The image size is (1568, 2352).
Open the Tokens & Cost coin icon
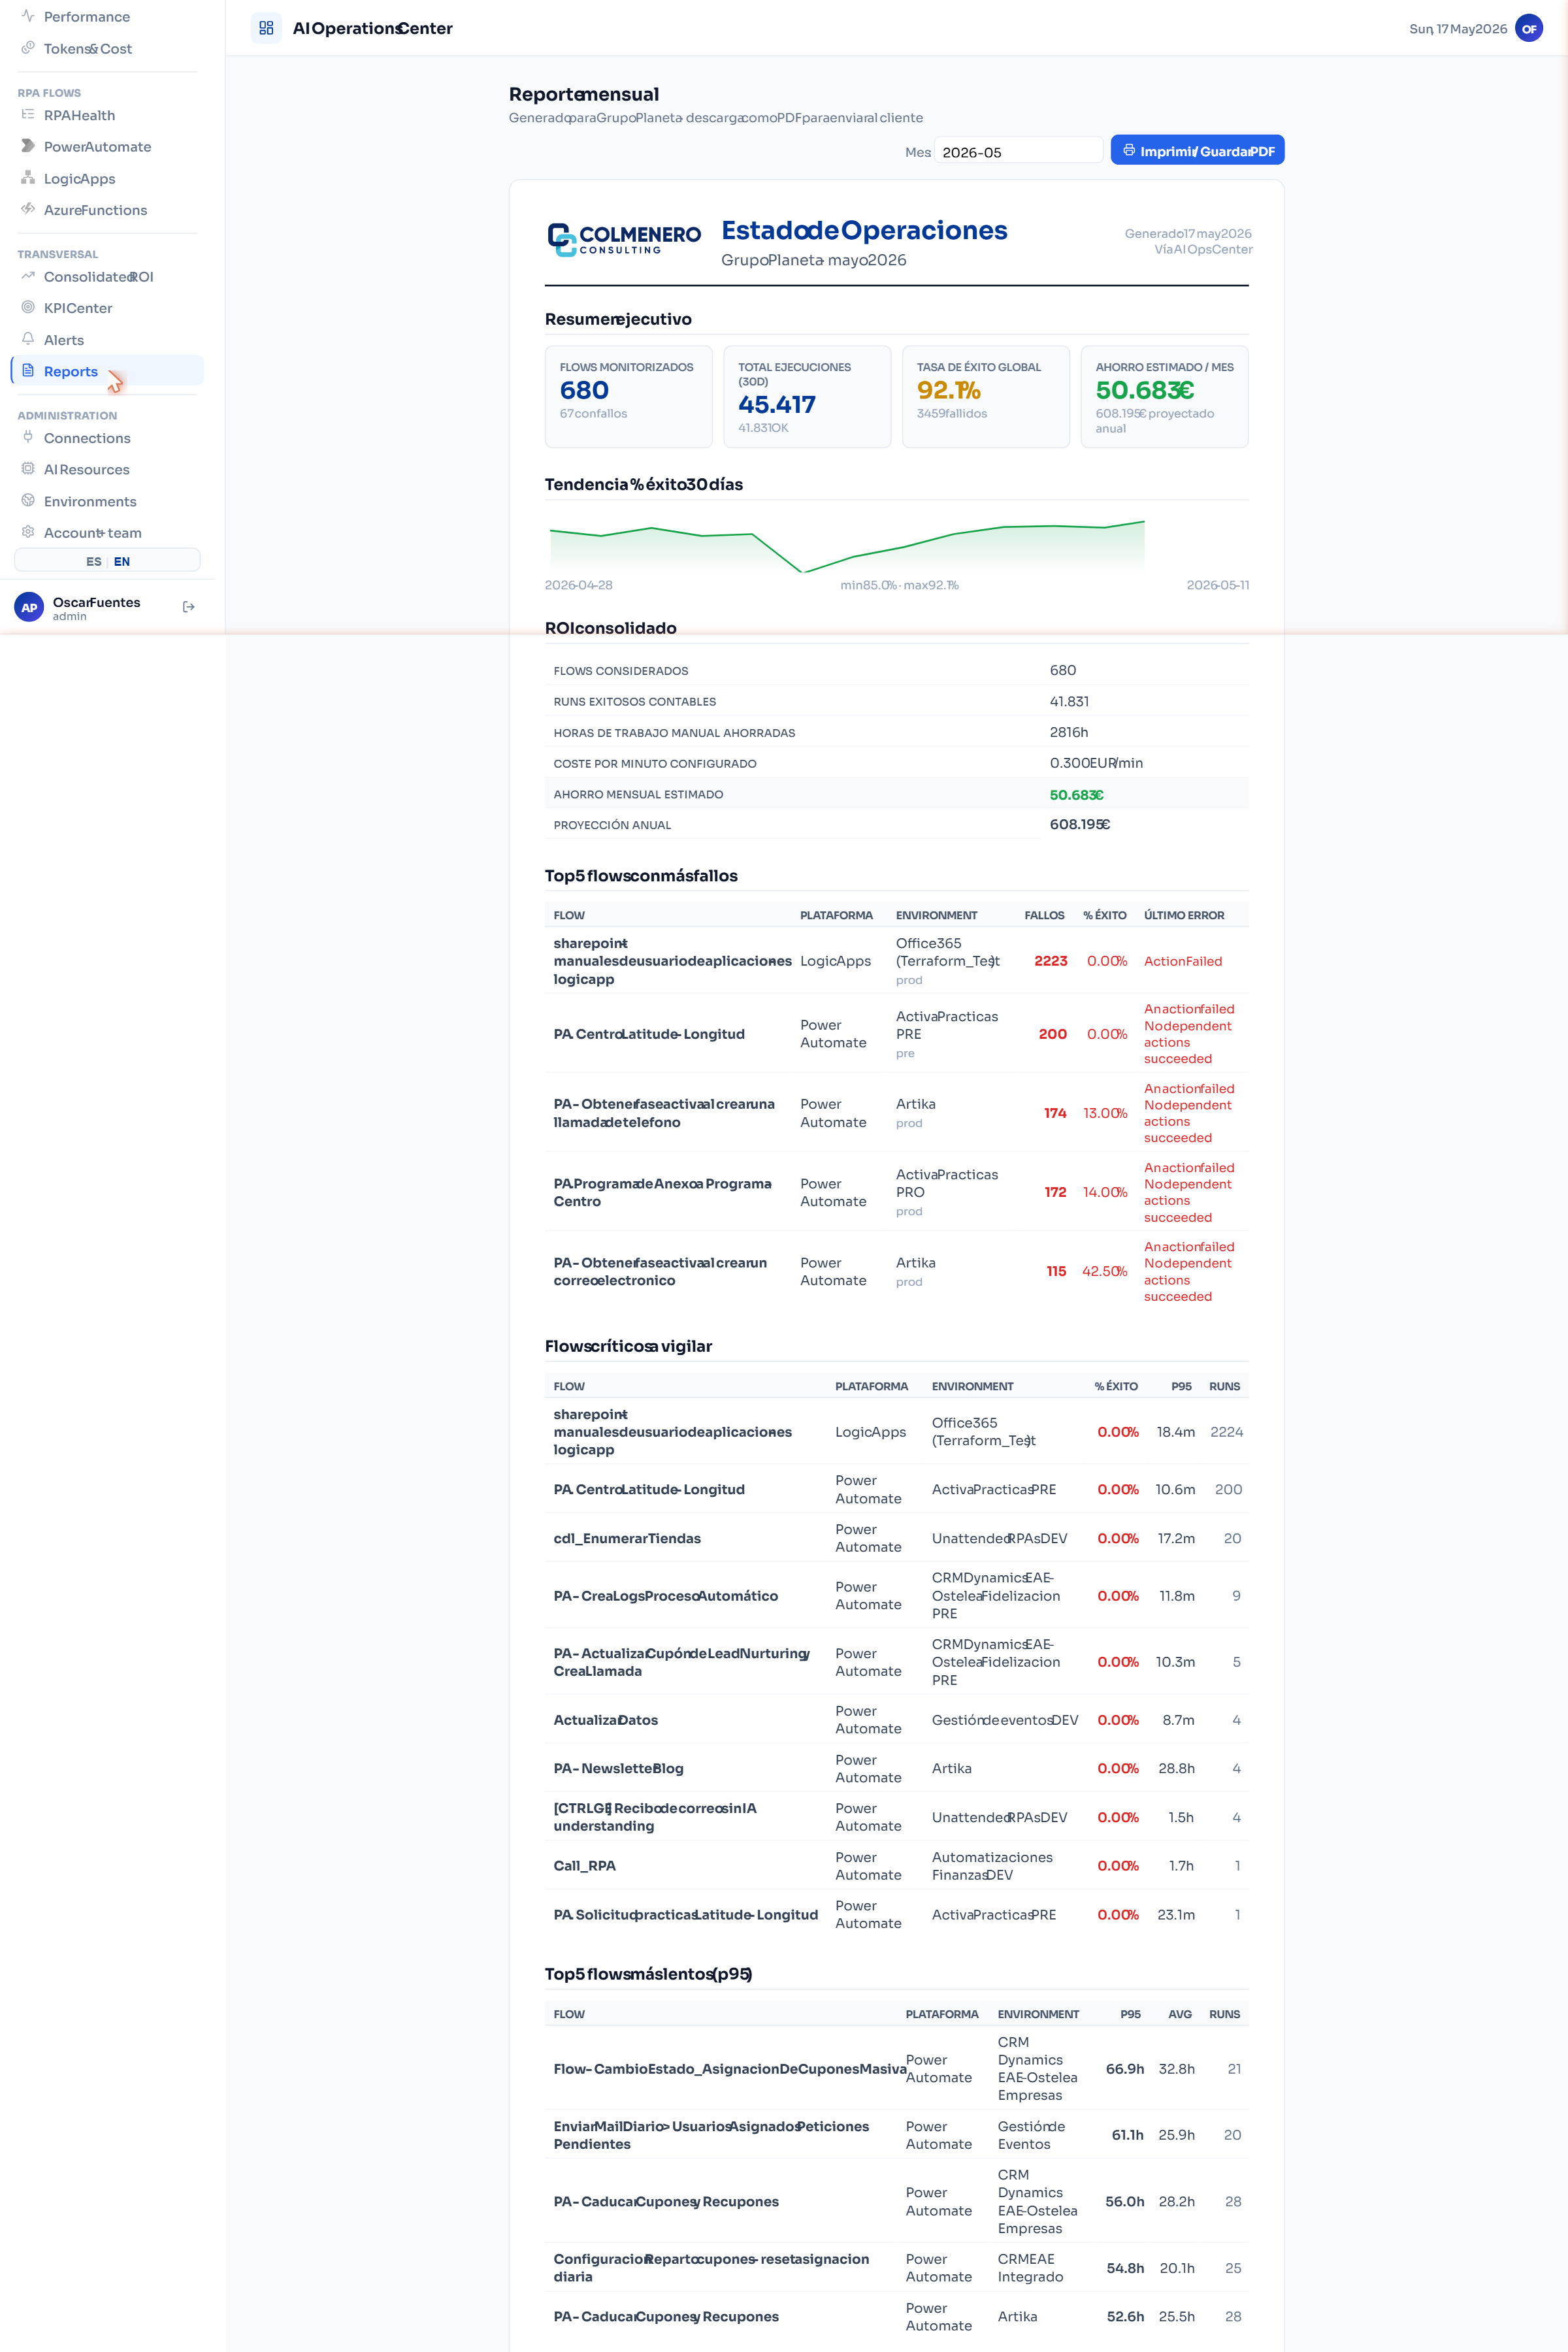tap(28, 47)
